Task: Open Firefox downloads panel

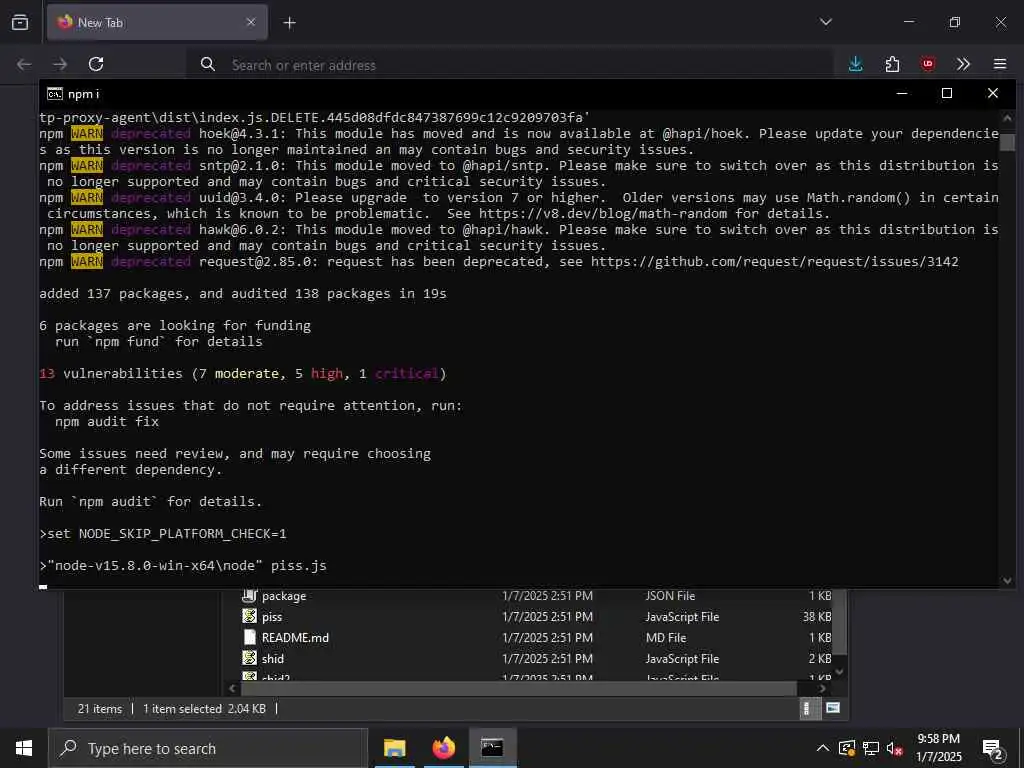Action: pos(856,64)
